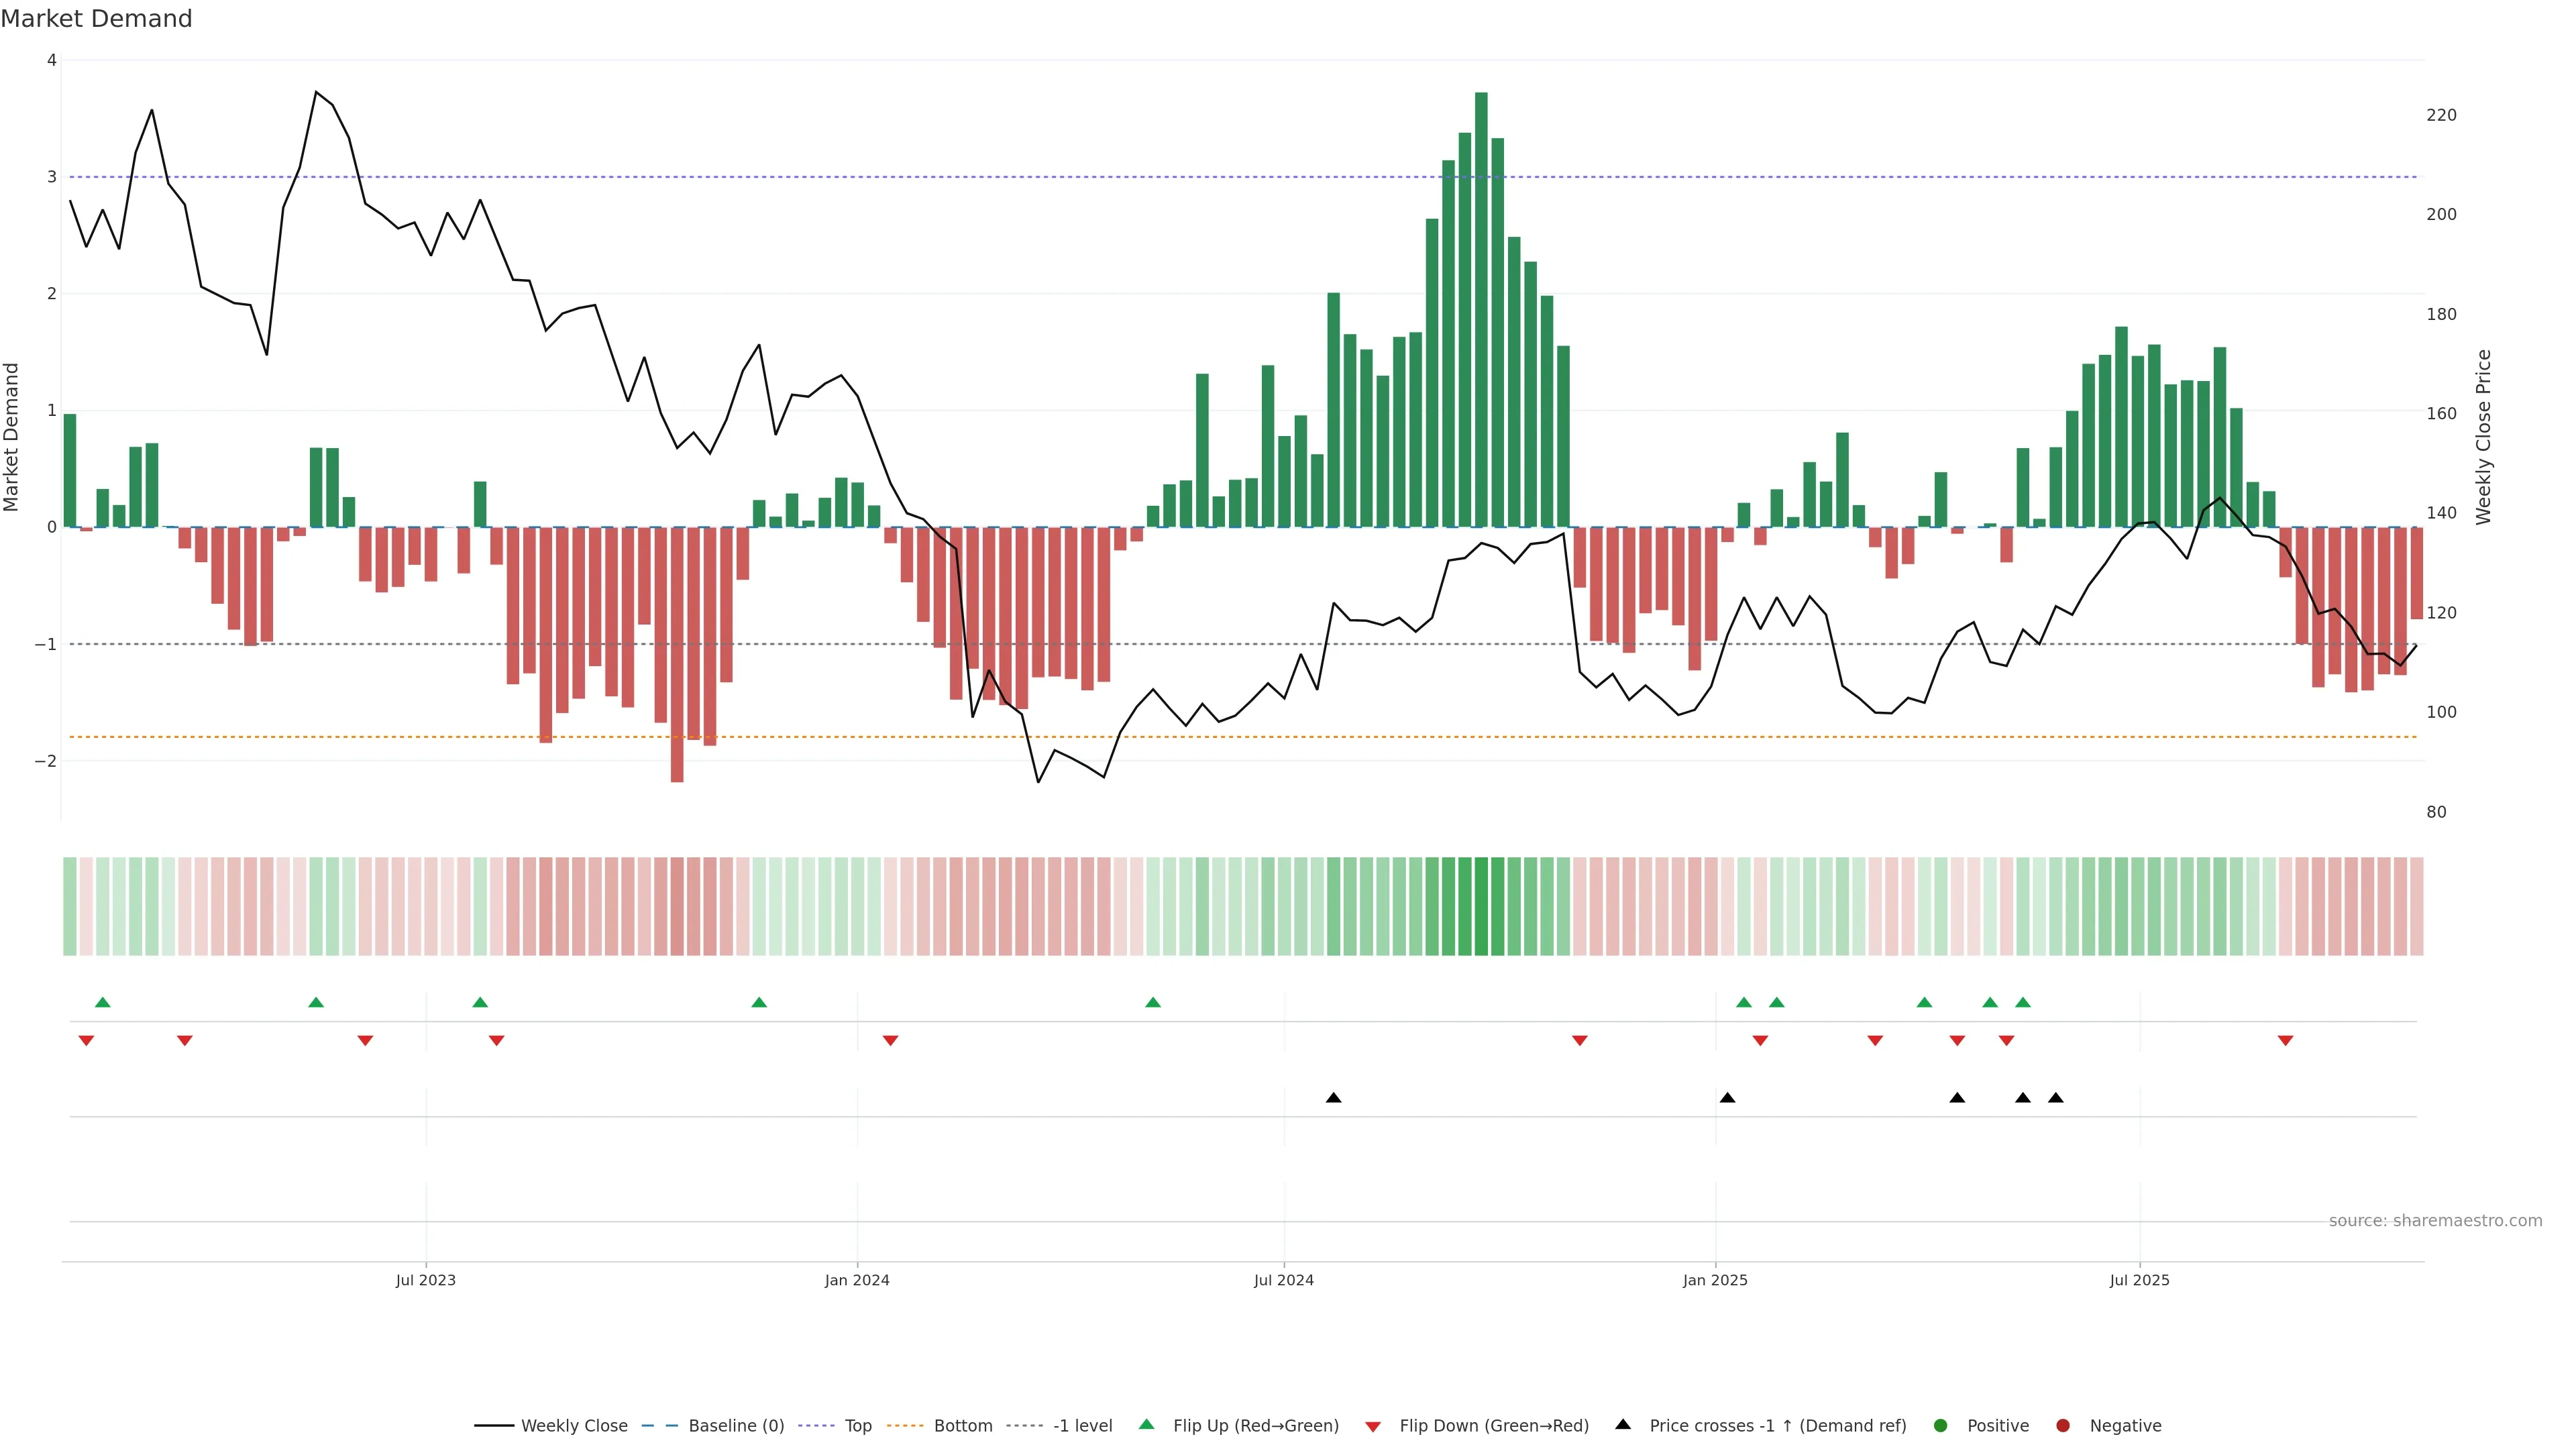Click the green Positive legend dot
The image size is (2576, 1449).
tap(1941, 1426)
